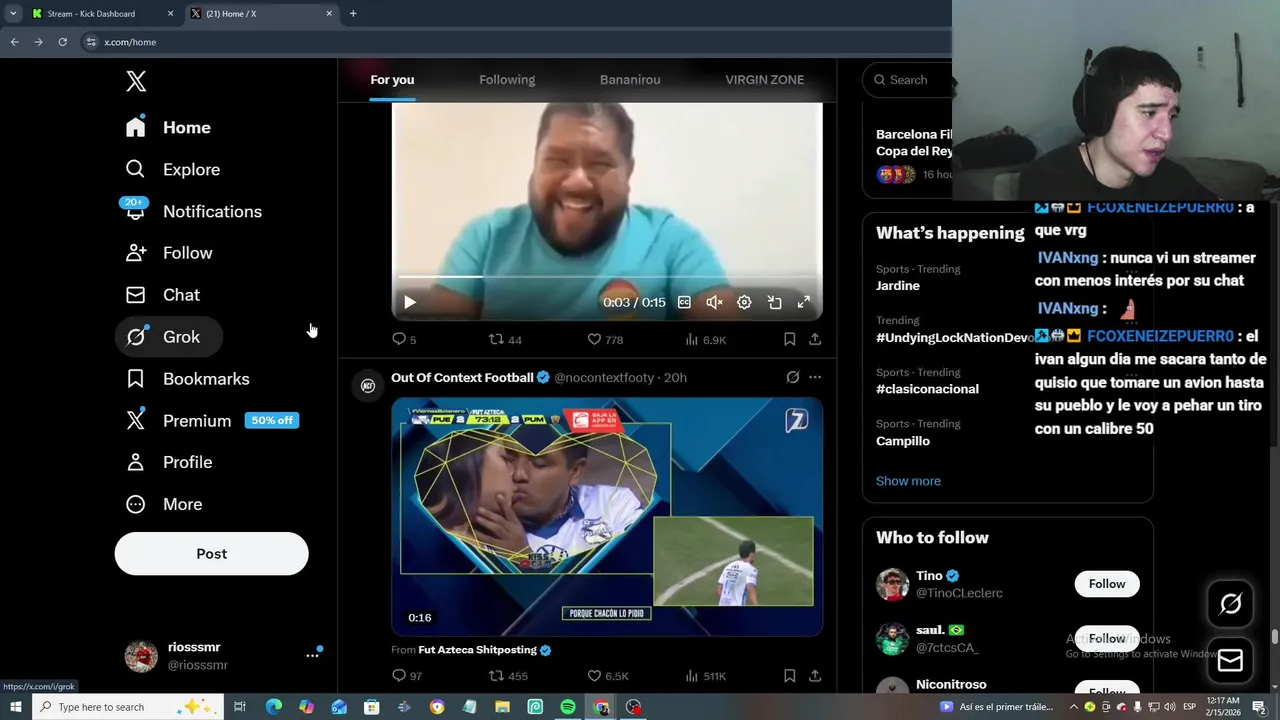Switch to the VIRGIN ZONE tab

coord(764,80)
